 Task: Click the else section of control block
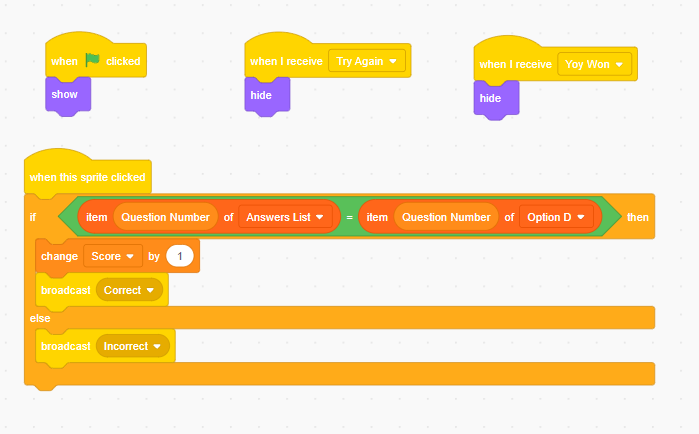coord(40,318)
